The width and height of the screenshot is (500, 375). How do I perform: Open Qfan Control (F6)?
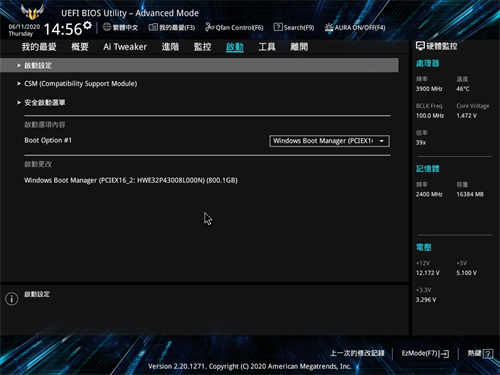click(234, 27)
